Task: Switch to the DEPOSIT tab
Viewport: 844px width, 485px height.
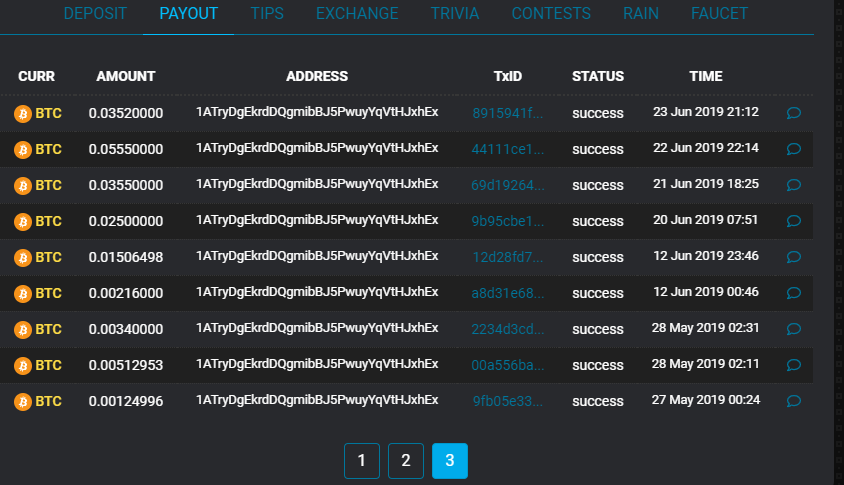Action: click(x=95, y=14)
